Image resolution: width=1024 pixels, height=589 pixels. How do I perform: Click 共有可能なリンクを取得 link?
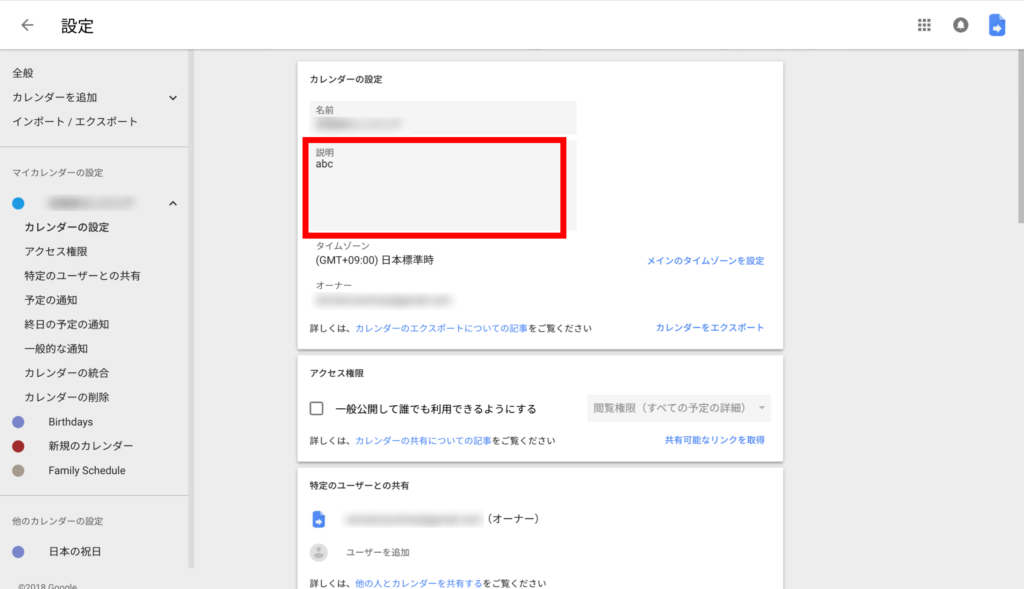coord(714,440)
